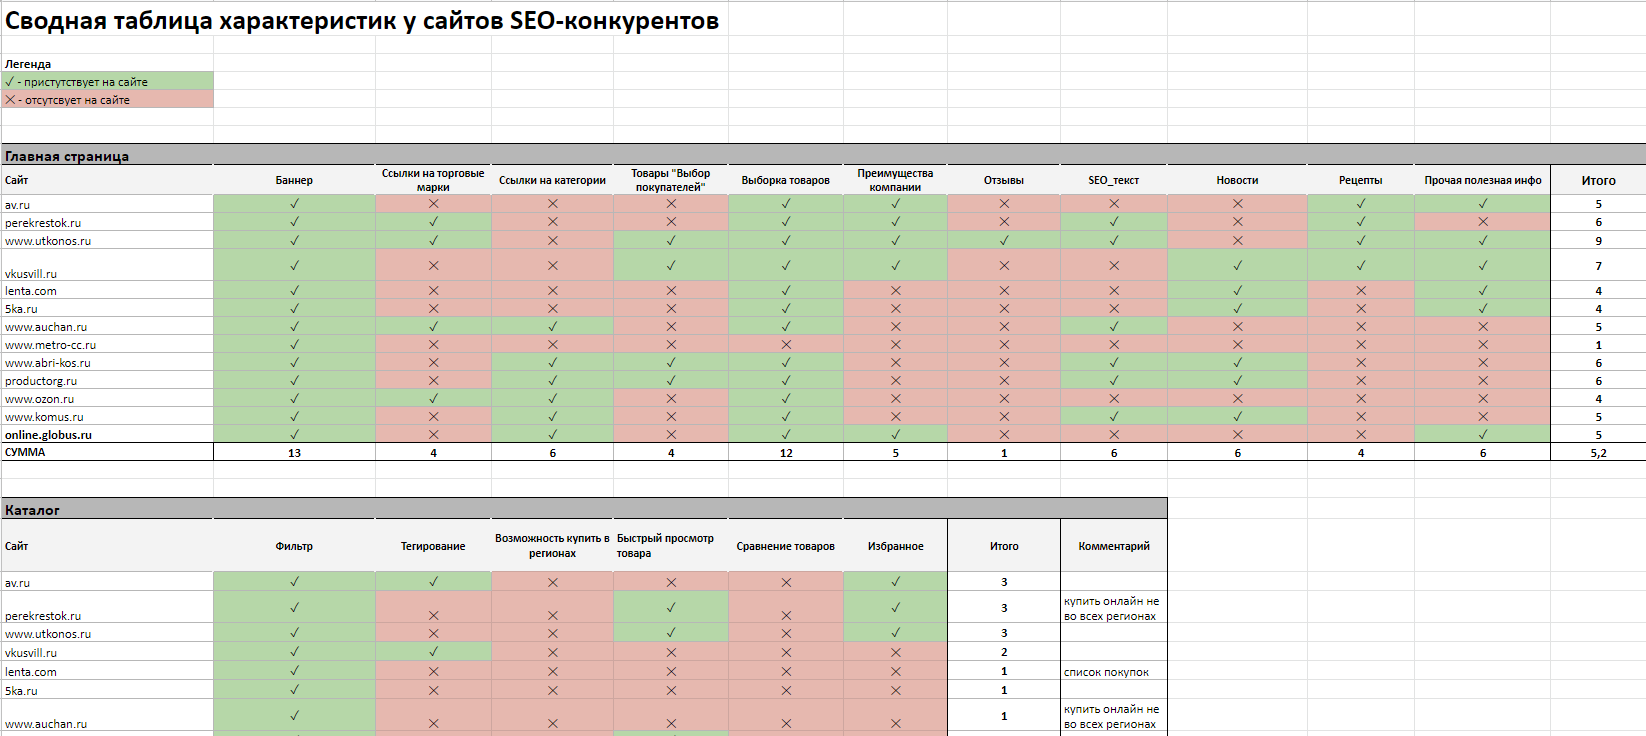Viewport: 1646px width, 736px height.
Task: Click the checkmark for av.ru under Баннер
Action: click(294, 204)
